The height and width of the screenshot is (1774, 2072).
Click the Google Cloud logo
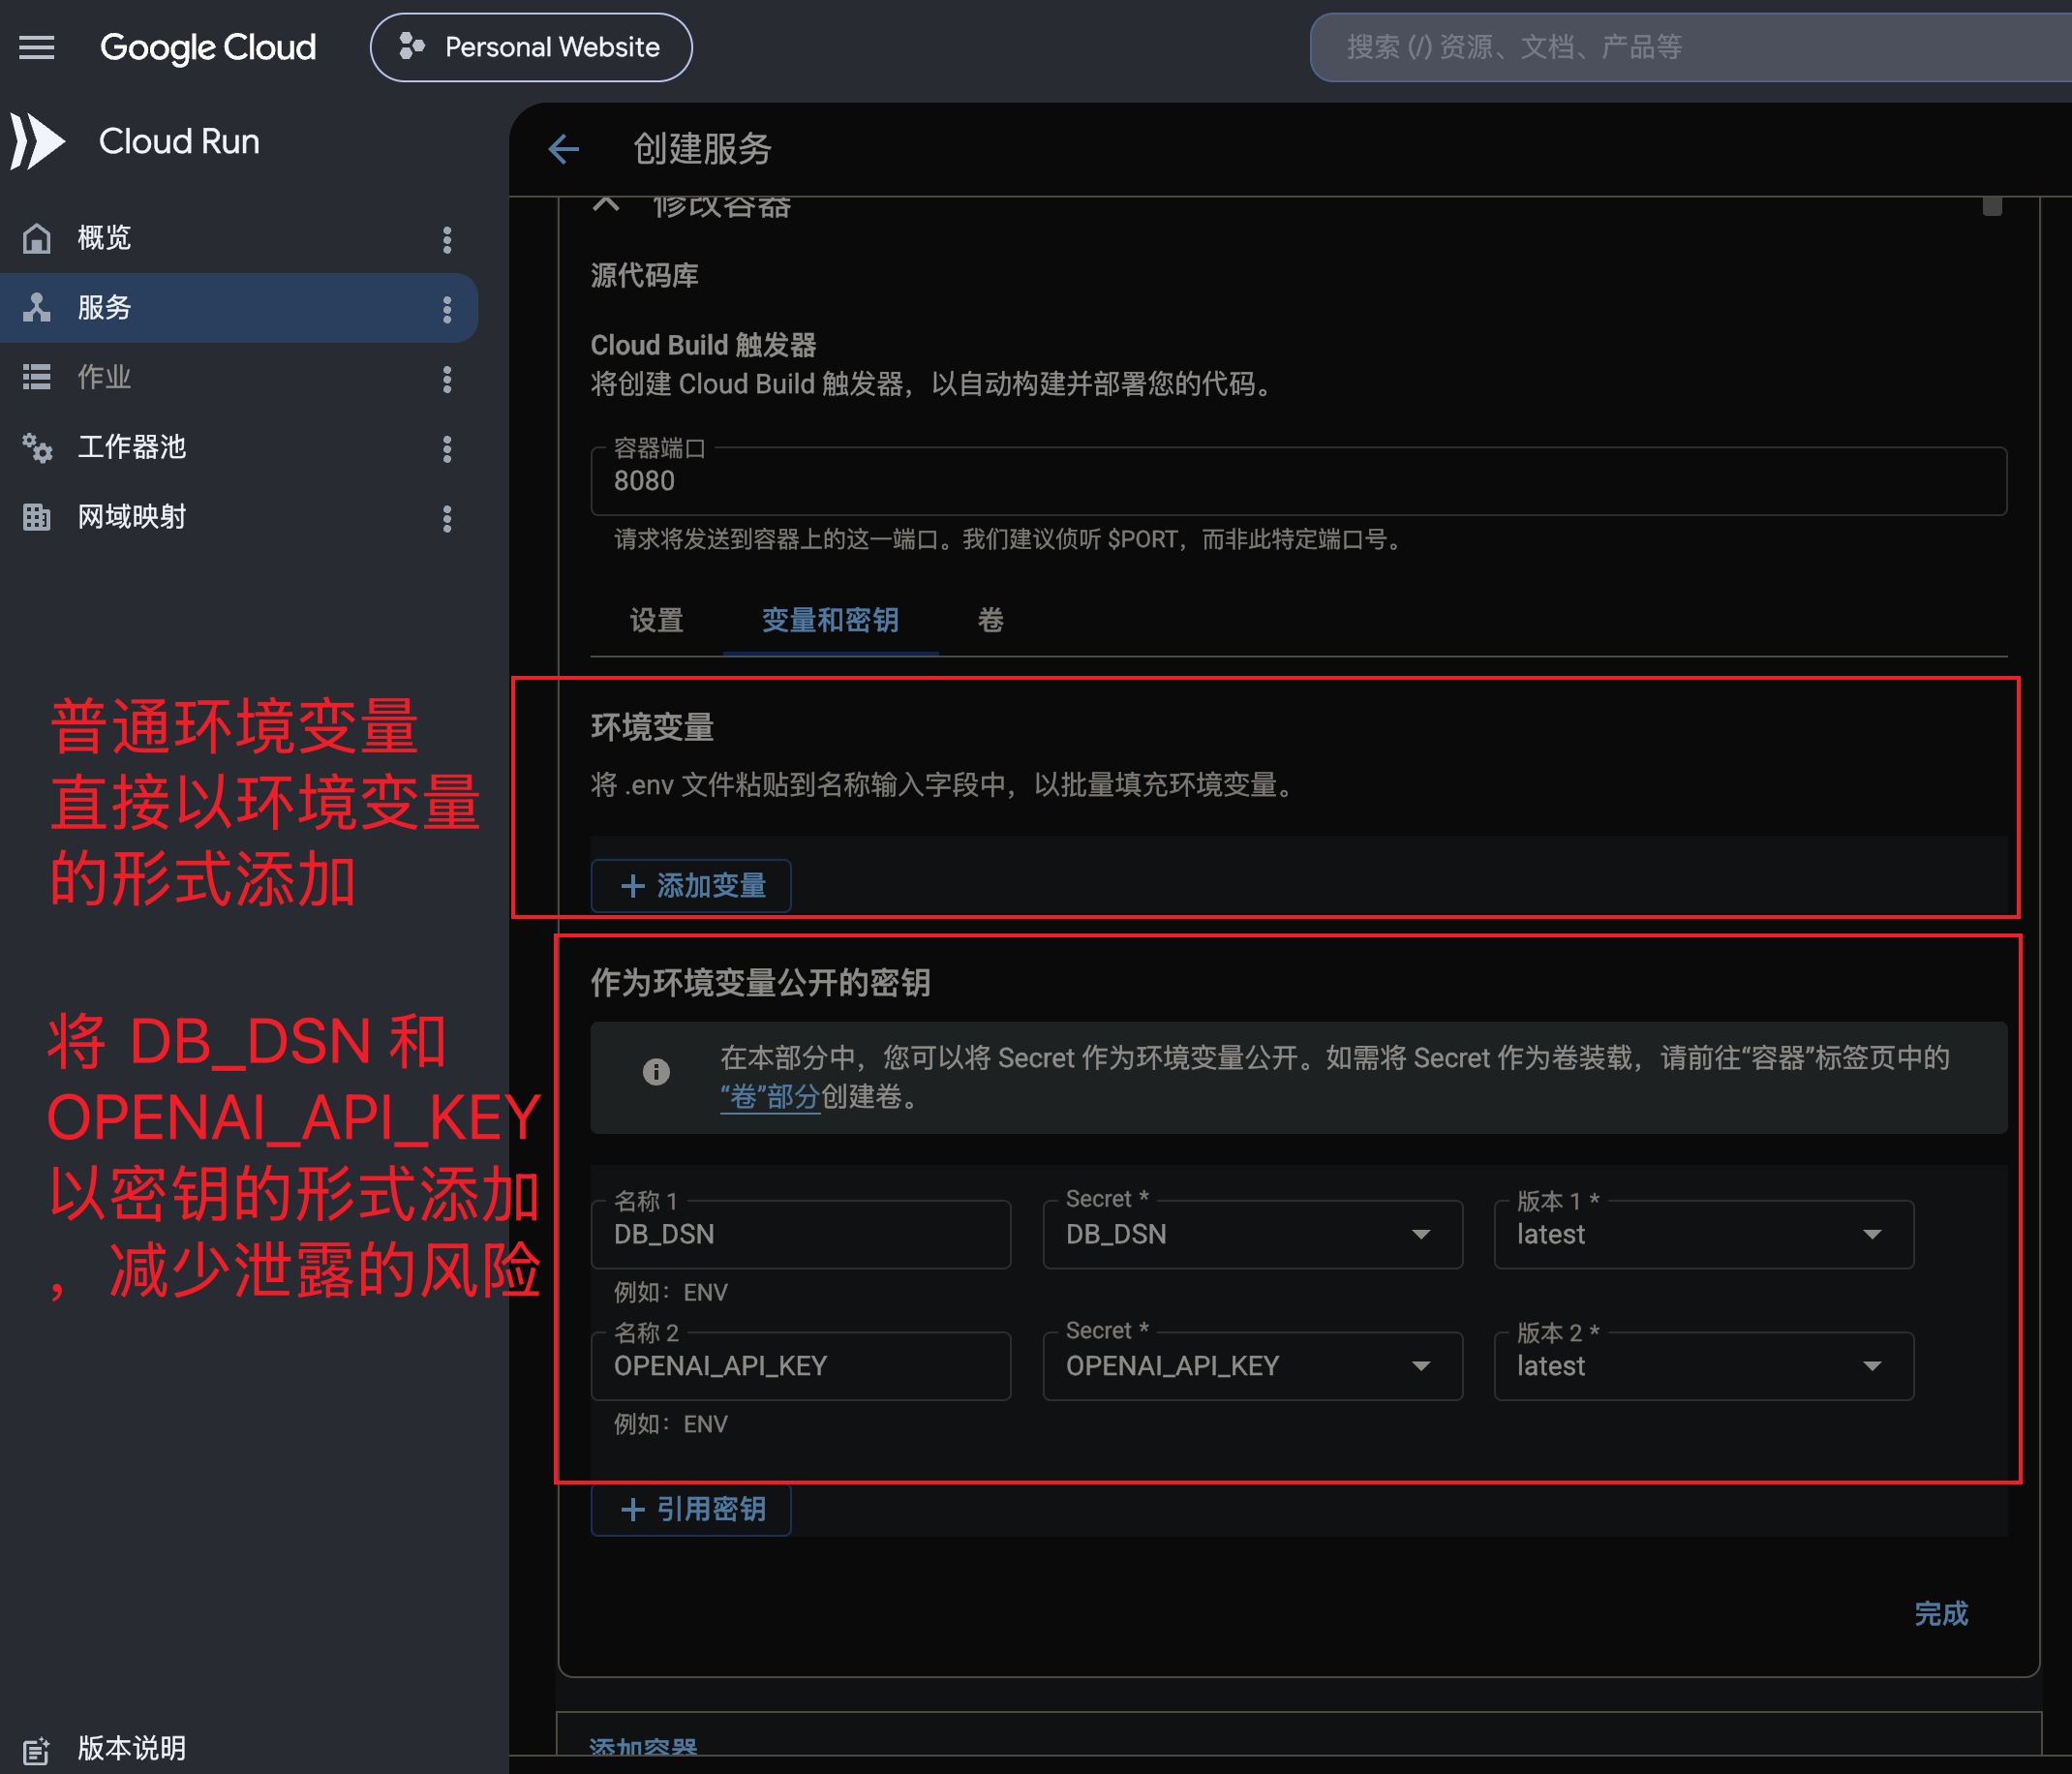pyautogui.click(x=208, y=47)
